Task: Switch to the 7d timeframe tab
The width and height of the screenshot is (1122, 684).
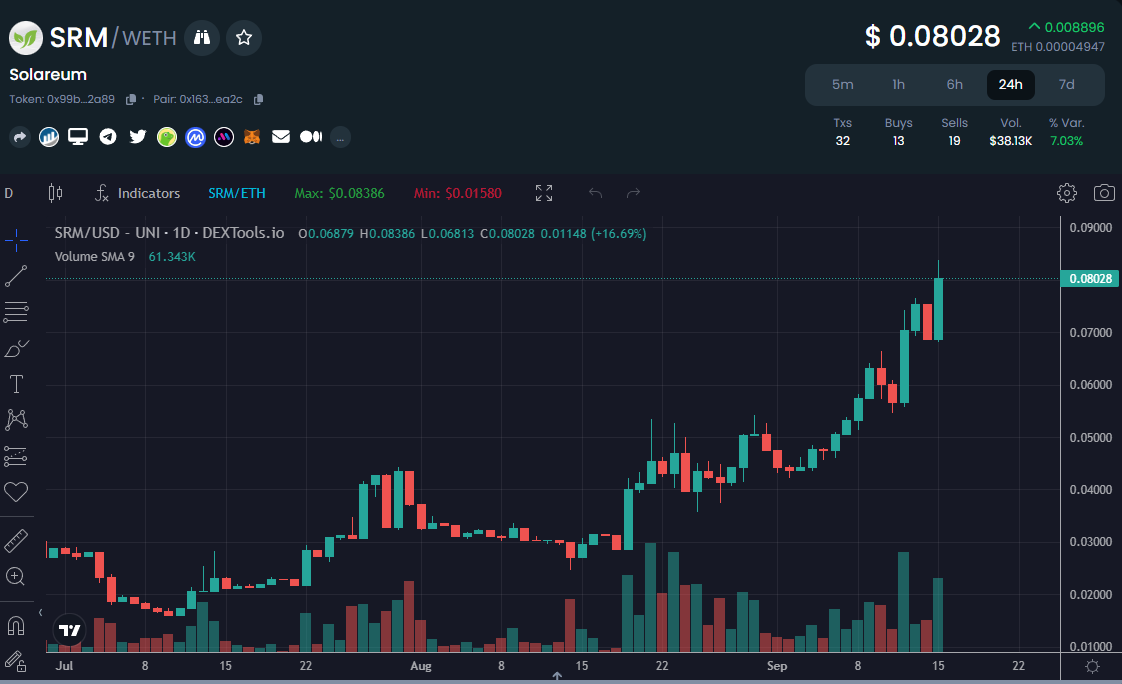Action: (x=1066, y=85)
